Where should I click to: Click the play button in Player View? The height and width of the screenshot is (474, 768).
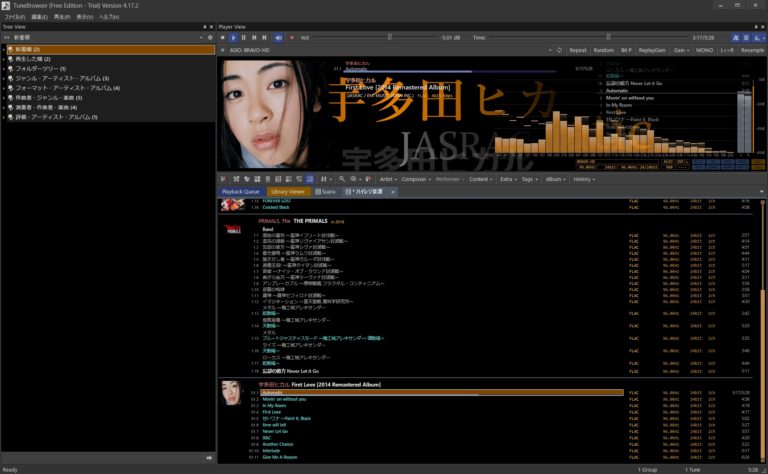tap(233, 37)
